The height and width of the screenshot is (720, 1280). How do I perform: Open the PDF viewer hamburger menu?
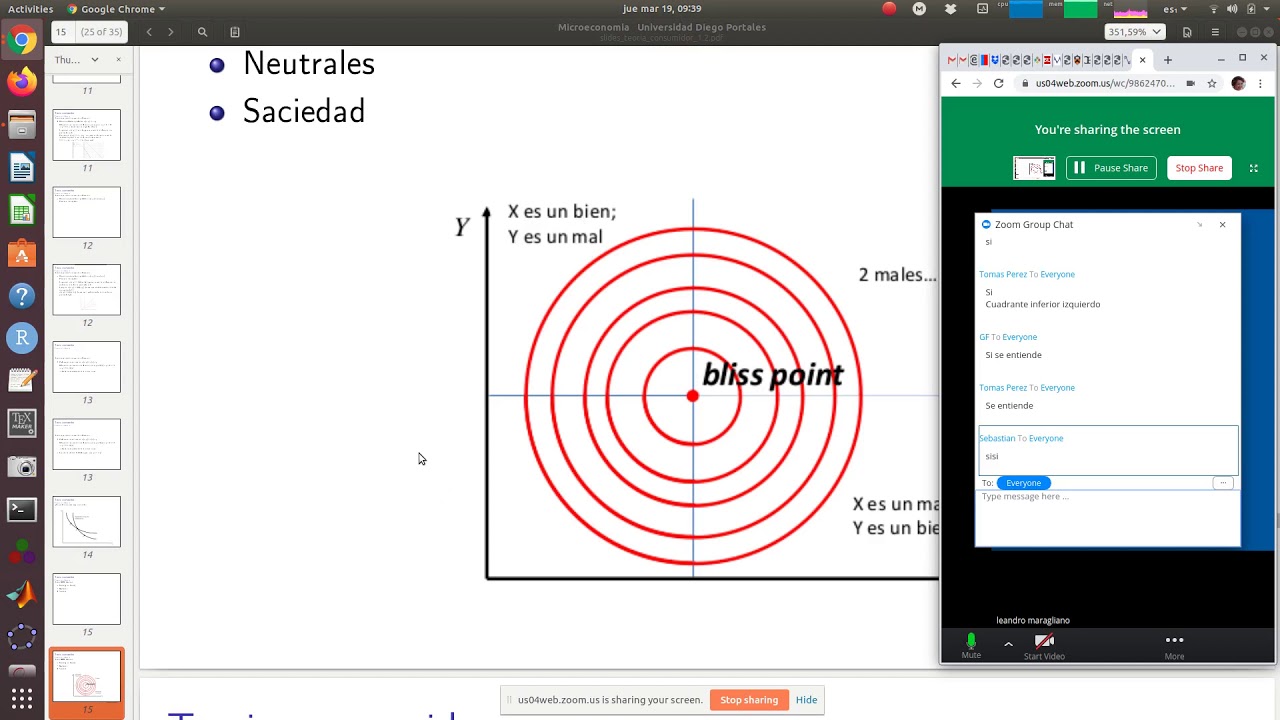[x=1215, y=32]
